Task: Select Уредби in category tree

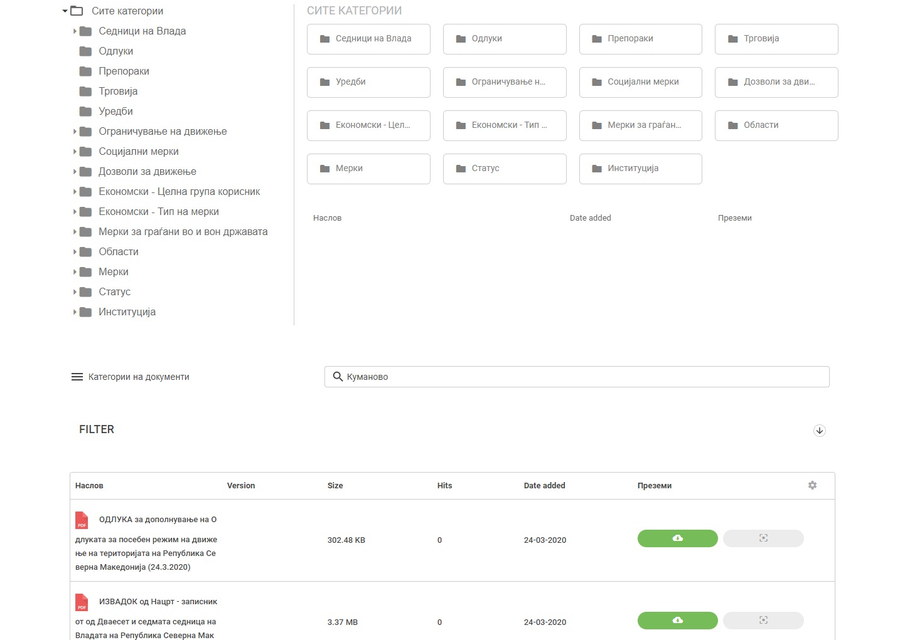Action: [115, 111]
